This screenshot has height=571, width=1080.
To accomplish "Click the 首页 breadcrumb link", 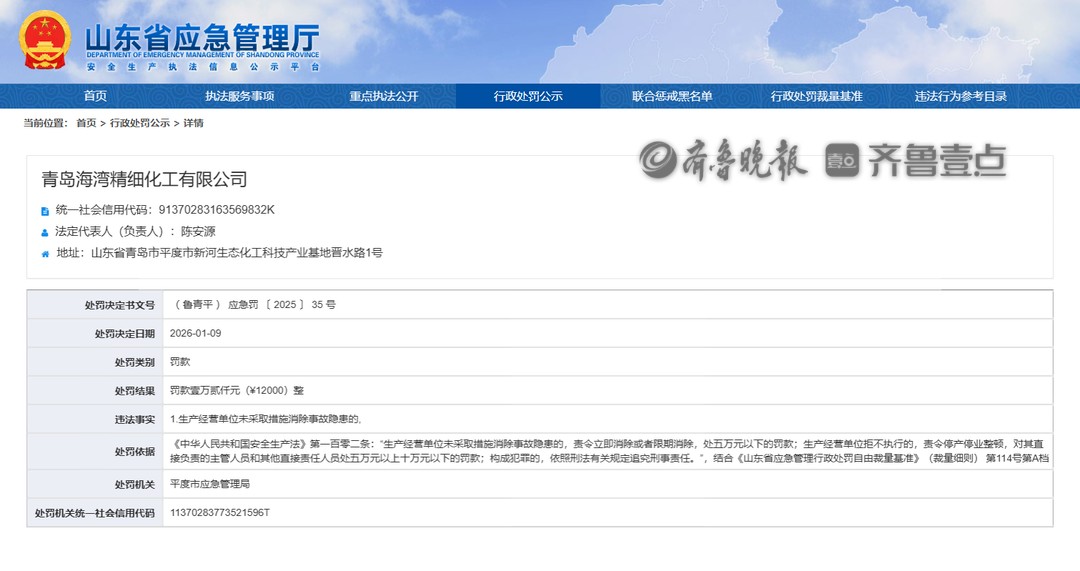I will (x=86, y=123).
